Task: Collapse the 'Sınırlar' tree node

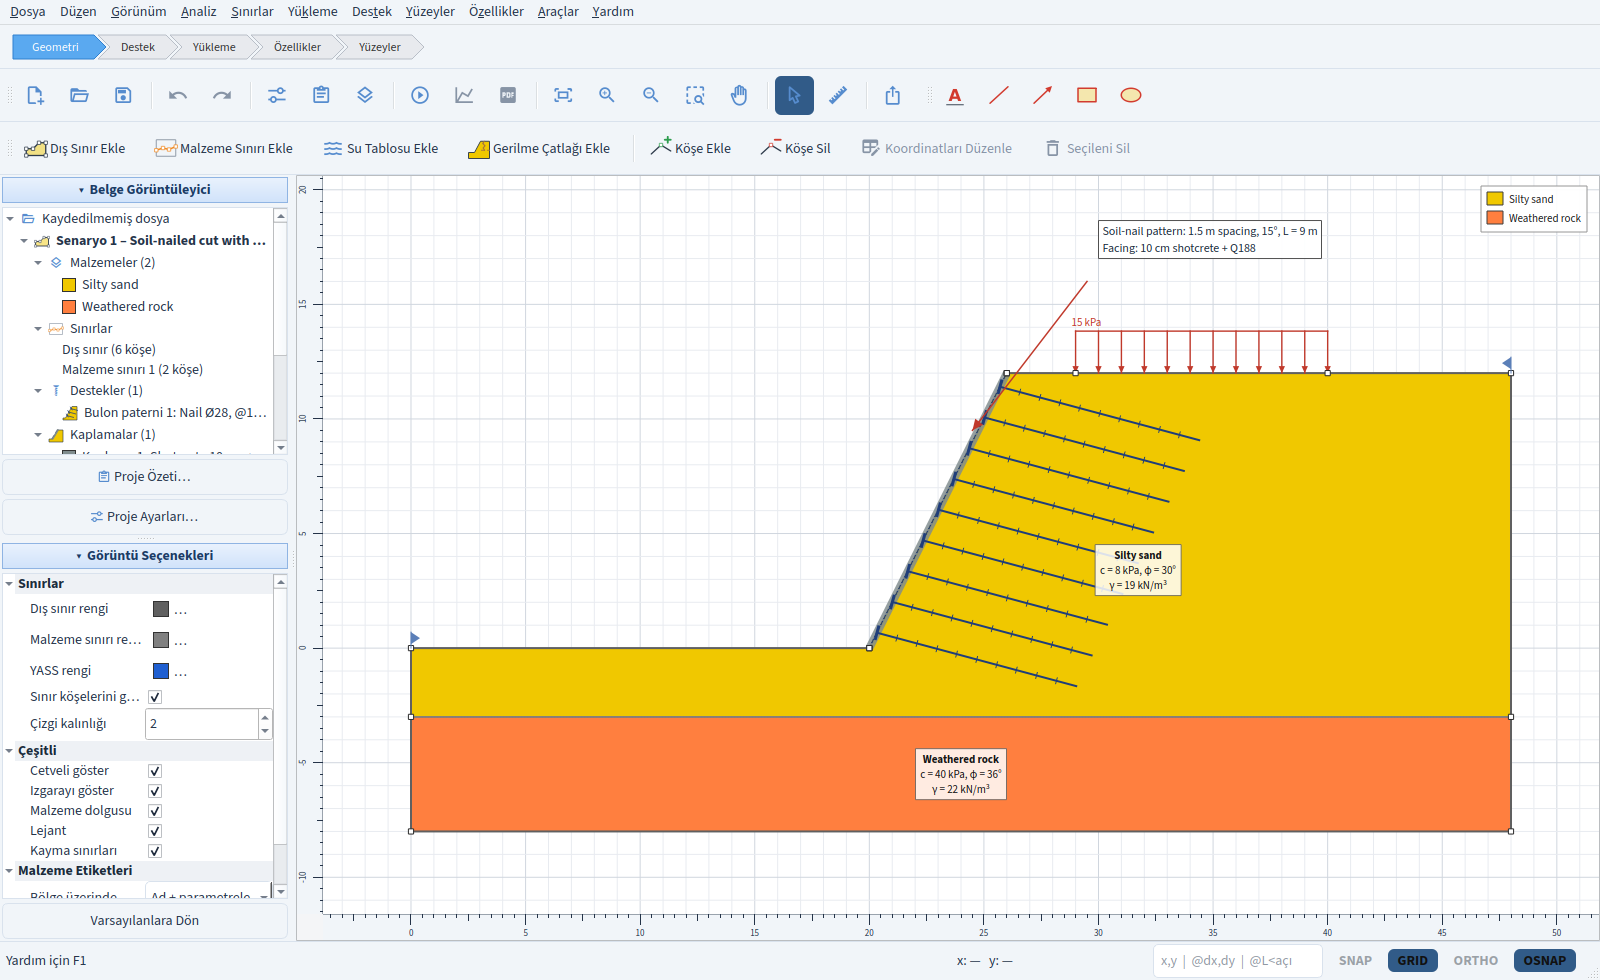Action: [x=38, y=329]
